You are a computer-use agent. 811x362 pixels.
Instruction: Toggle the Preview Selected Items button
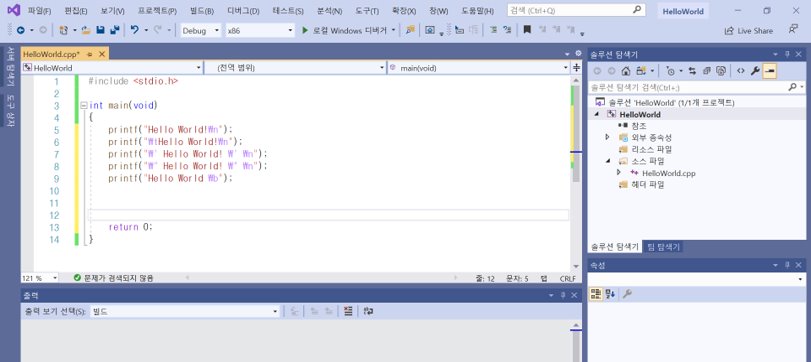[770, 71]
